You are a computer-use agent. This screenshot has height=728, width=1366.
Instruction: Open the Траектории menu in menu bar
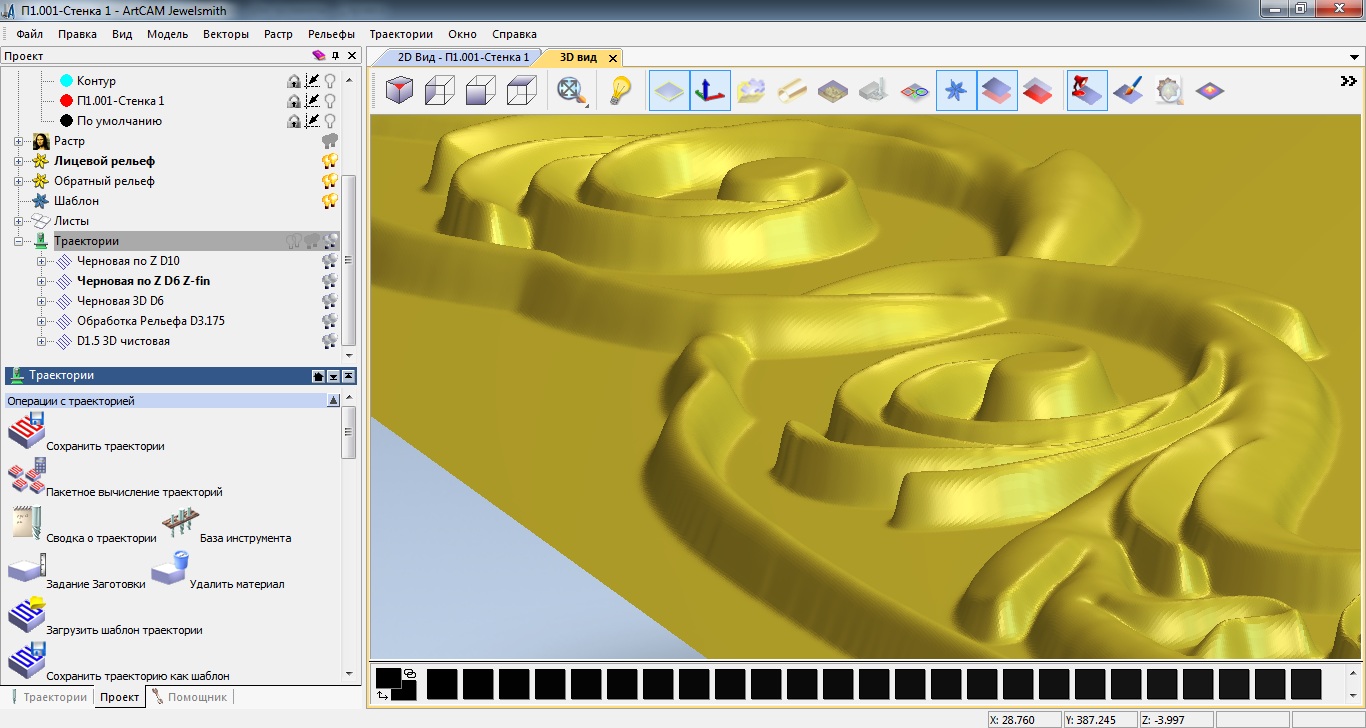[401, 34]
